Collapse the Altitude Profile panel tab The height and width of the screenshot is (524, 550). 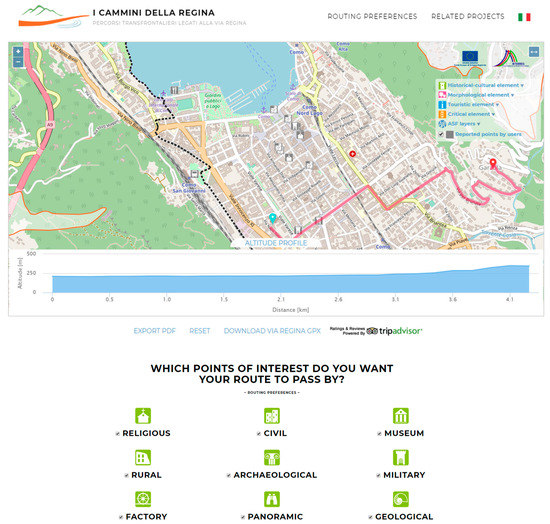point(276,243)
